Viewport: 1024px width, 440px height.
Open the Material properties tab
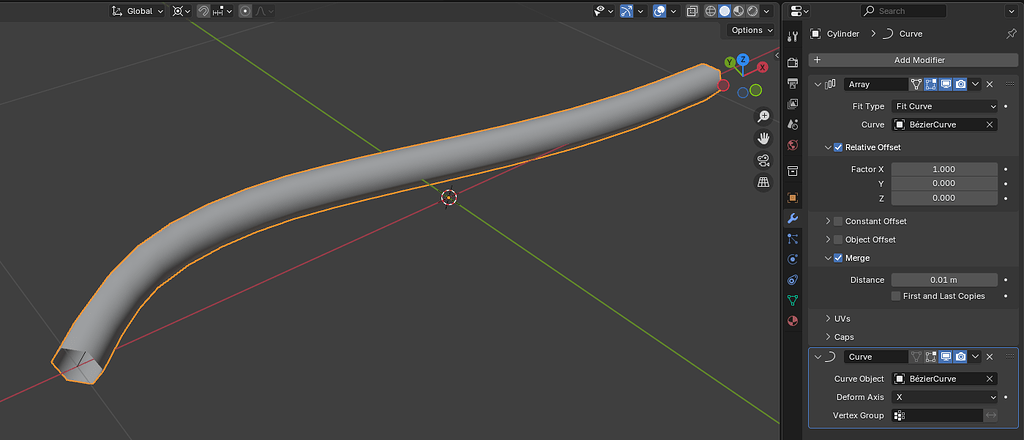(x=792, y=321)
